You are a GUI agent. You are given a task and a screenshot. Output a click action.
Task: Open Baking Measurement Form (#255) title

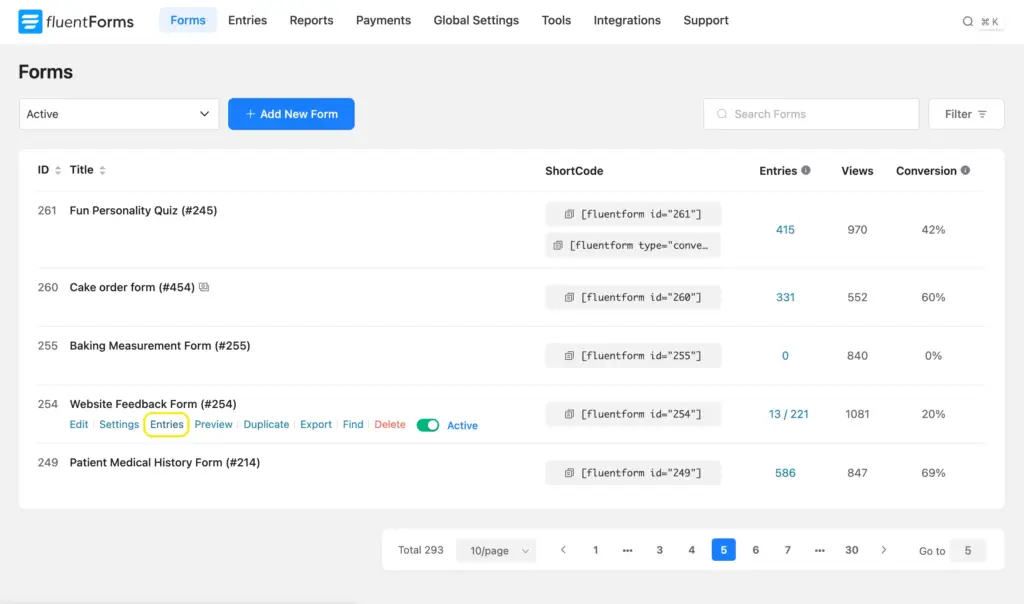click(x=160, y=345)
